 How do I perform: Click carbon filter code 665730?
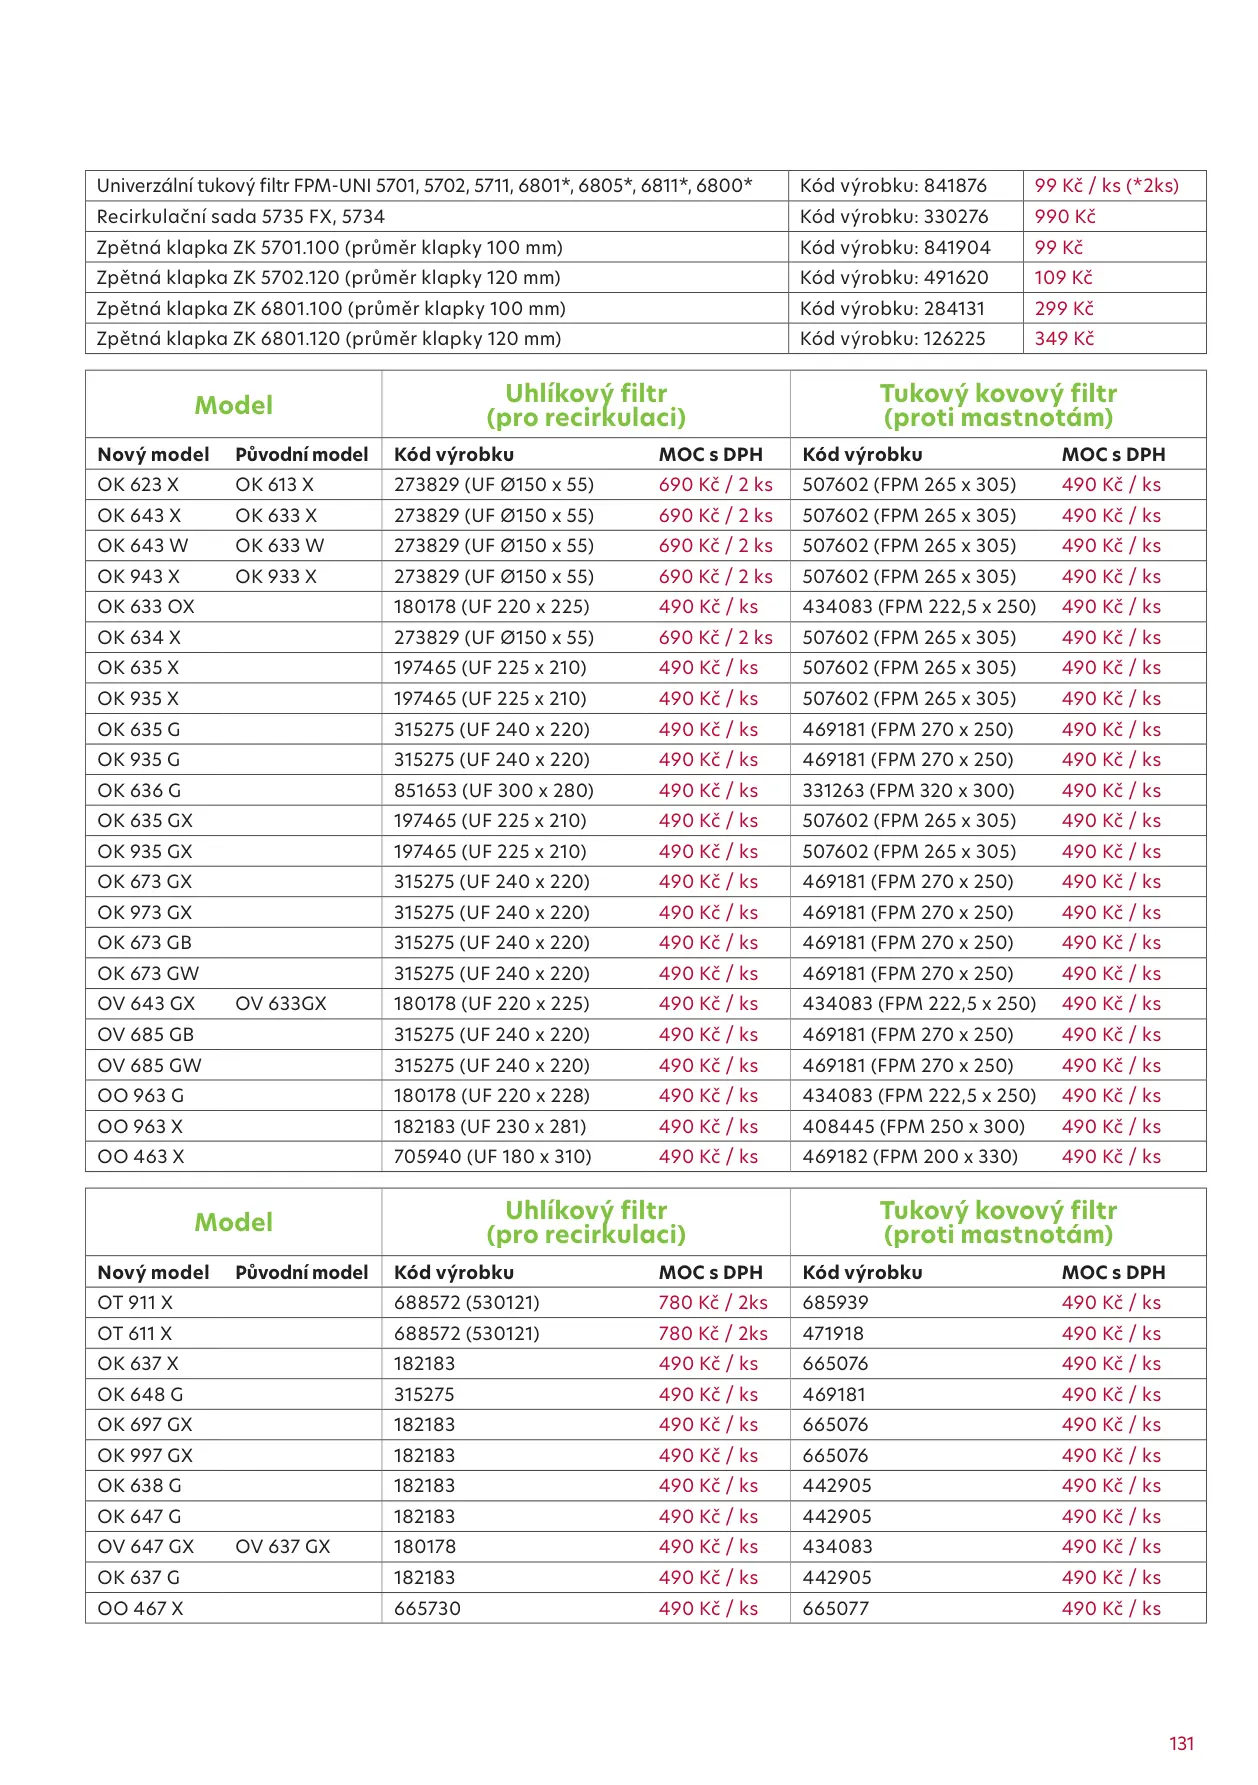click(x=427, y=1609)
